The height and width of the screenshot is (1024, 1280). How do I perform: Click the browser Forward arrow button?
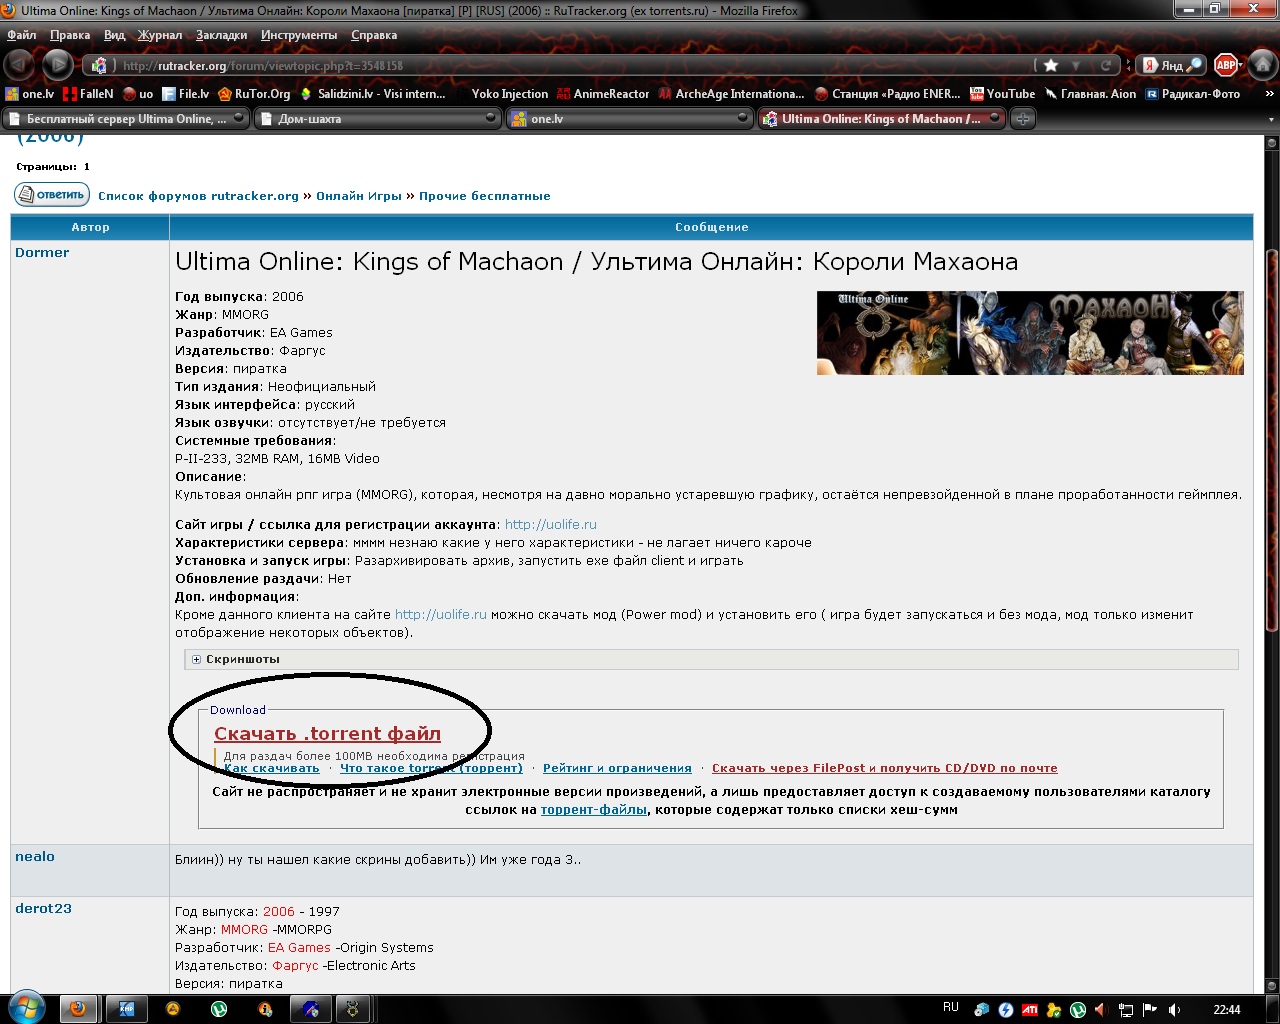click(58, 65)
